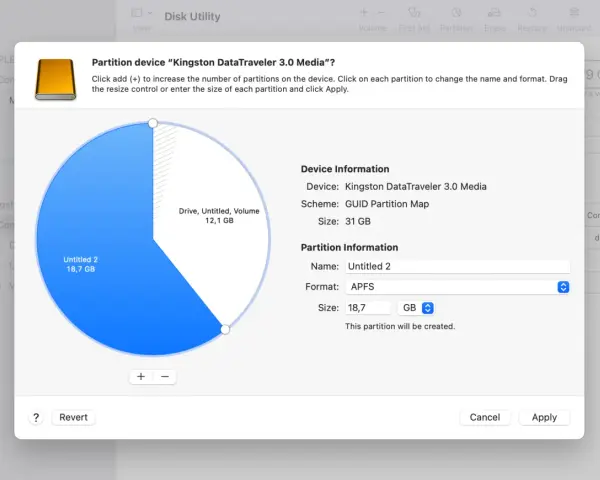Click the Disk Utility window title
The image size is (600, 480).
(192, 16)
